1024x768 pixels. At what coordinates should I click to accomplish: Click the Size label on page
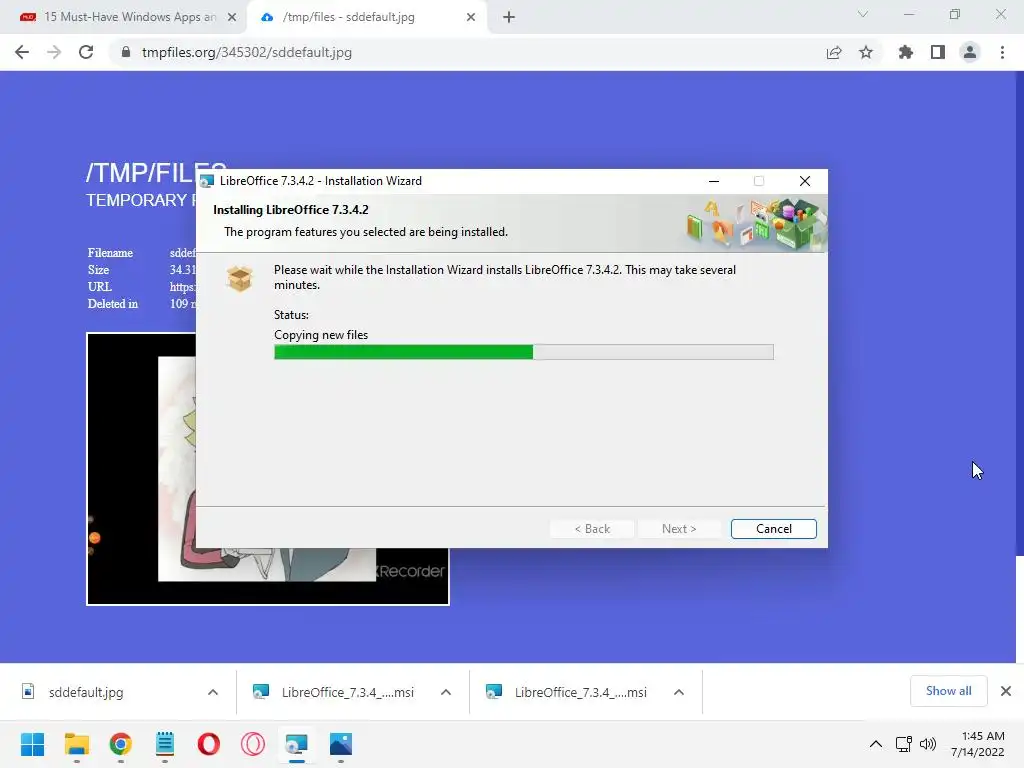coord(98,270)
